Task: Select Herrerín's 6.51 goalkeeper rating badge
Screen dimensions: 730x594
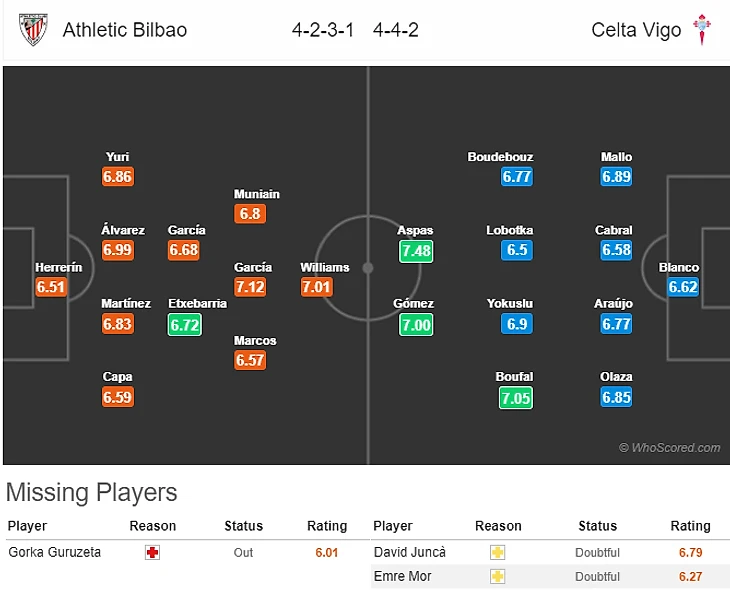Action: (x=51, y=287)
